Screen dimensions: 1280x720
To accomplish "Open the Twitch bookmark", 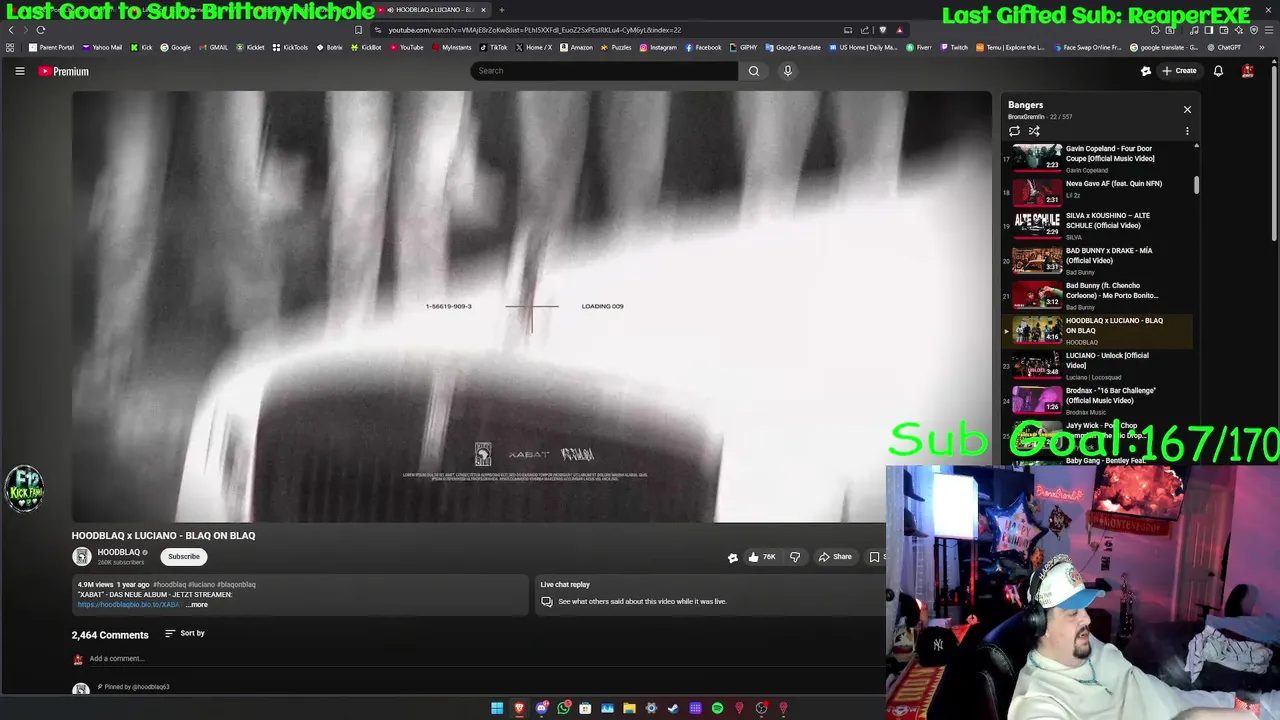I will (954, 47).
